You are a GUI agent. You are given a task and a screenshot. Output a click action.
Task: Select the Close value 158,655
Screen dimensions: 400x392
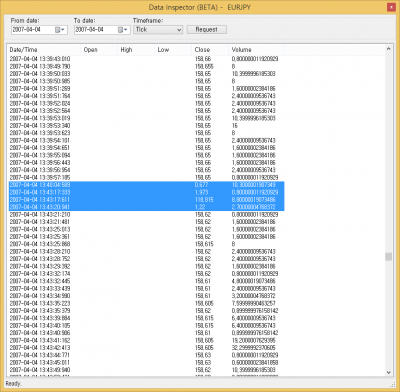coord(204,66)
